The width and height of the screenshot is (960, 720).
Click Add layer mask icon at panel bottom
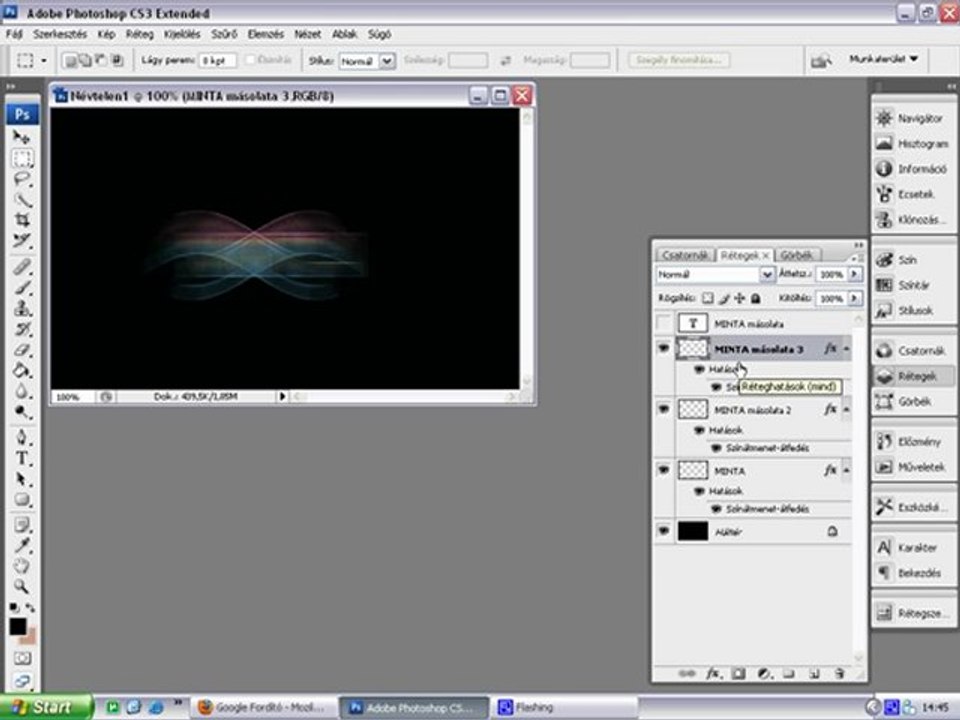(x=739, y=673)
